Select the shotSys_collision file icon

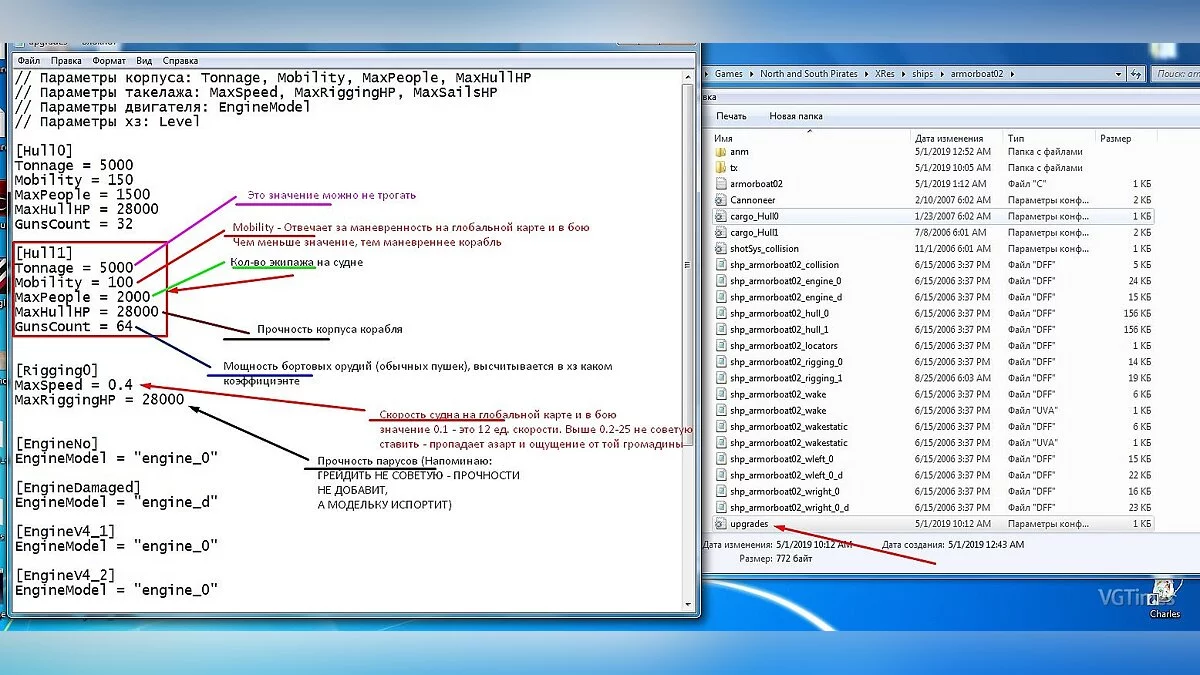coord(720,248)
